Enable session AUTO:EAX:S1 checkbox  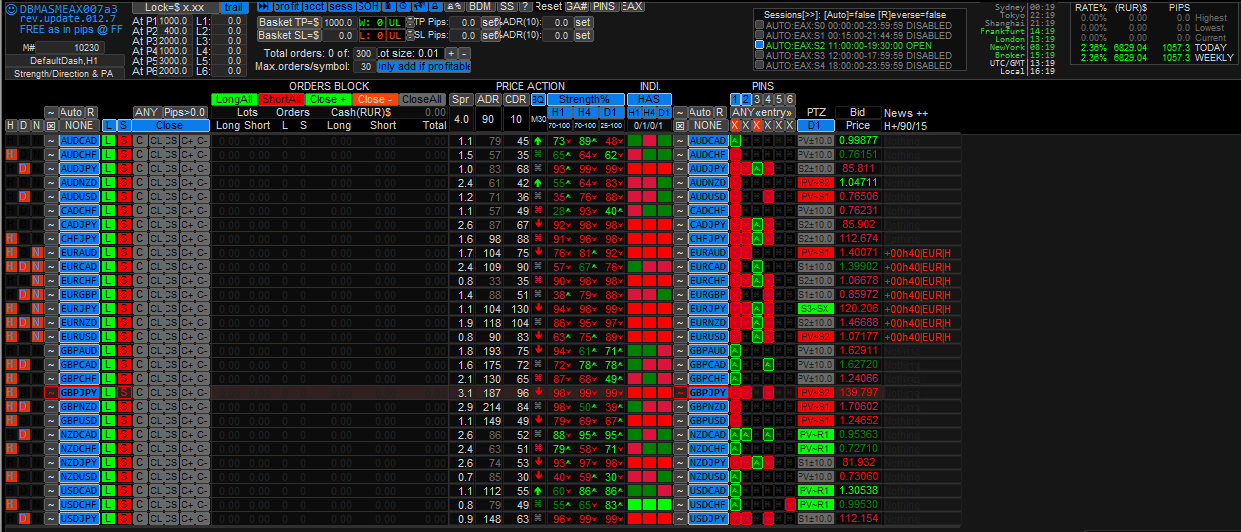[759, 36]
